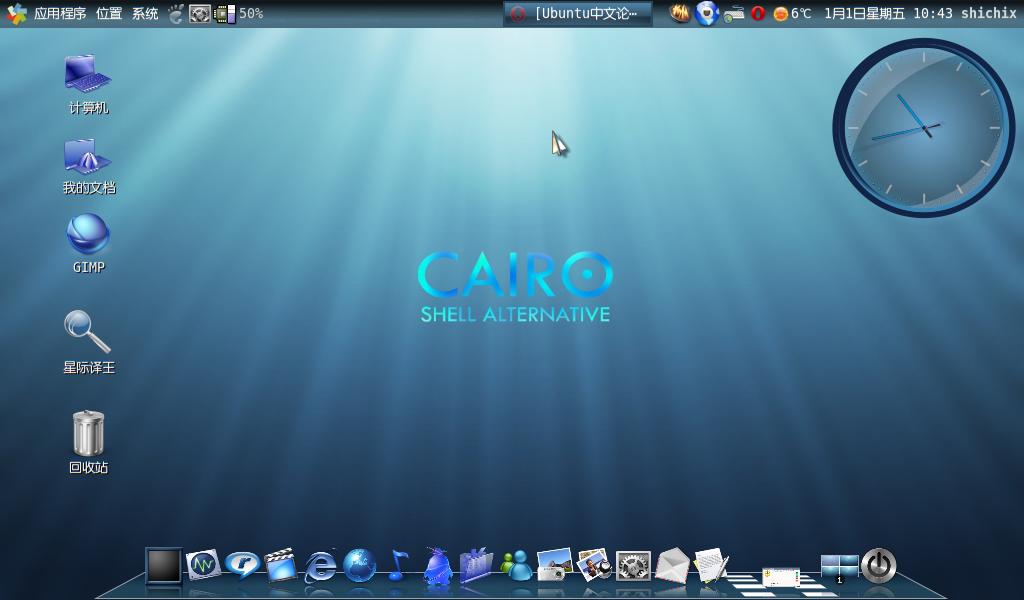Open the 1月1日星期五 10:43 clock calendar
Viewport: 1024px width, 600px height.
888,13
